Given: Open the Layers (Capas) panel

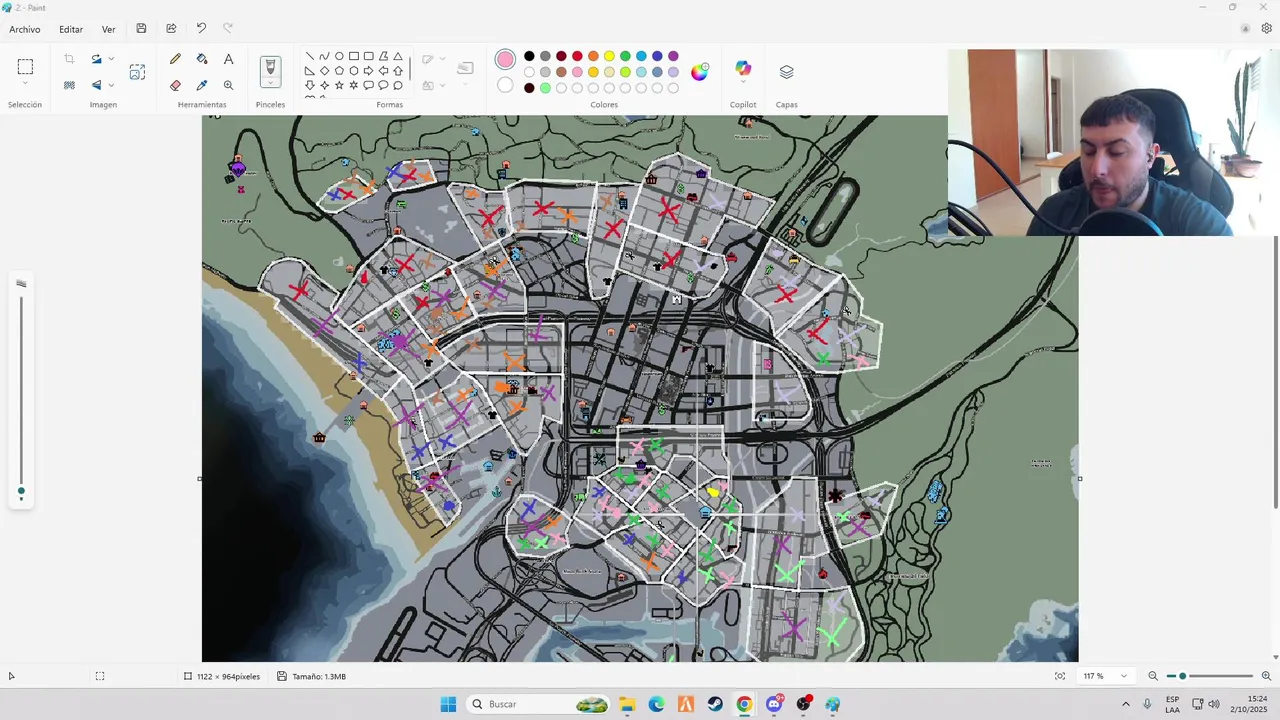Looking at the screenshot, I should tap(786, 72).
